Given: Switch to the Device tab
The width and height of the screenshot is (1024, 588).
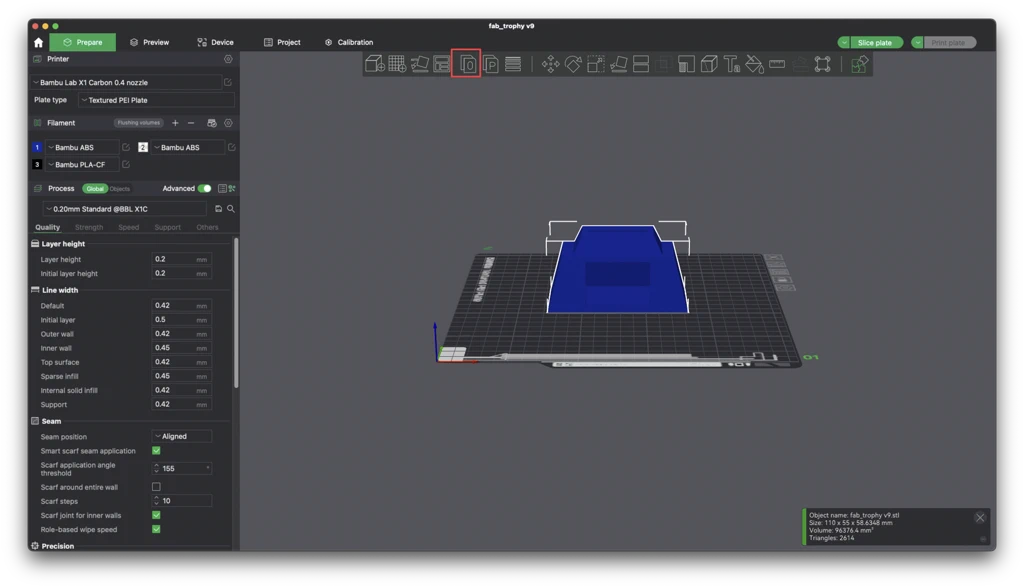Looking at the screenshot, I should (x=216, y=42).
